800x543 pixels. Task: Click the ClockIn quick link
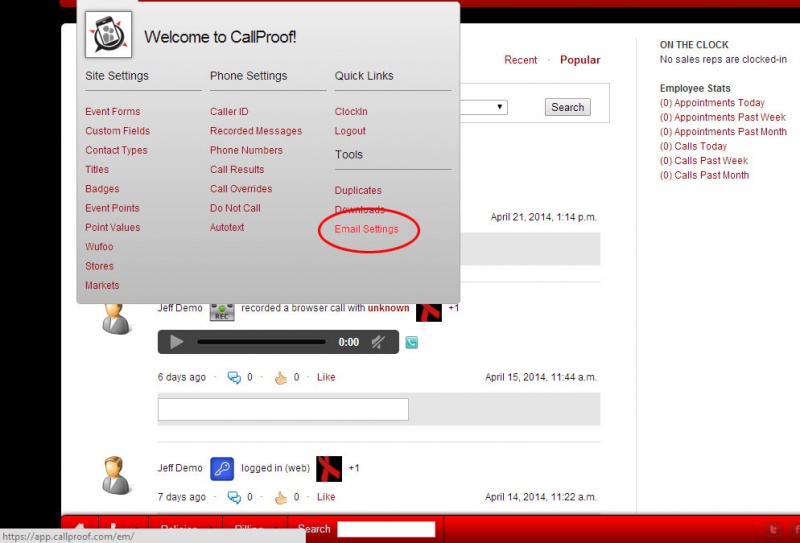pos(351,111)
